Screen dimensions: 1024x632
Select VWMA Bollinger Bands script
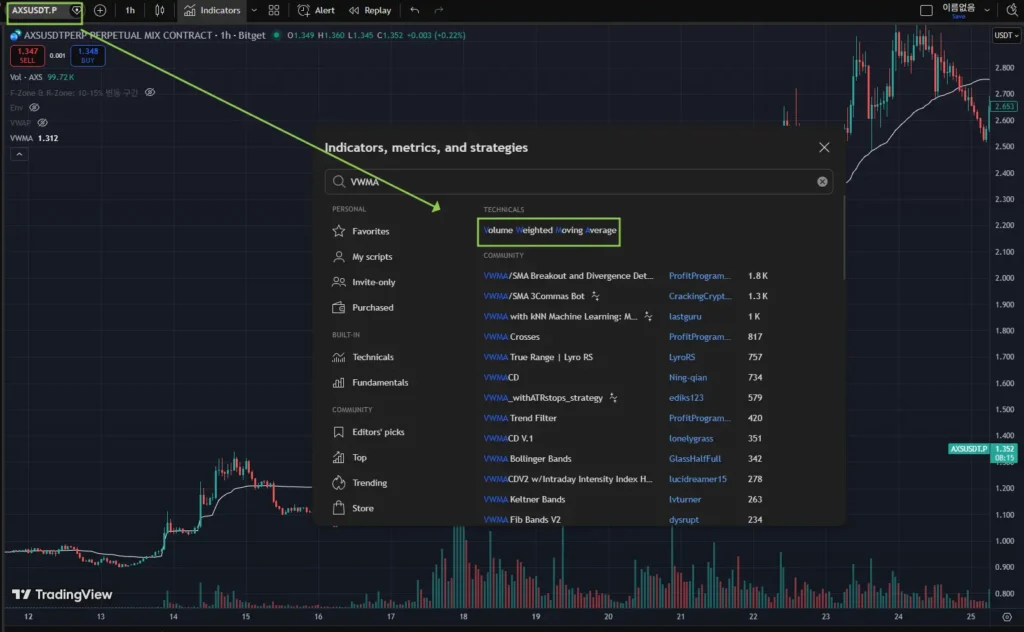(527, 458)
